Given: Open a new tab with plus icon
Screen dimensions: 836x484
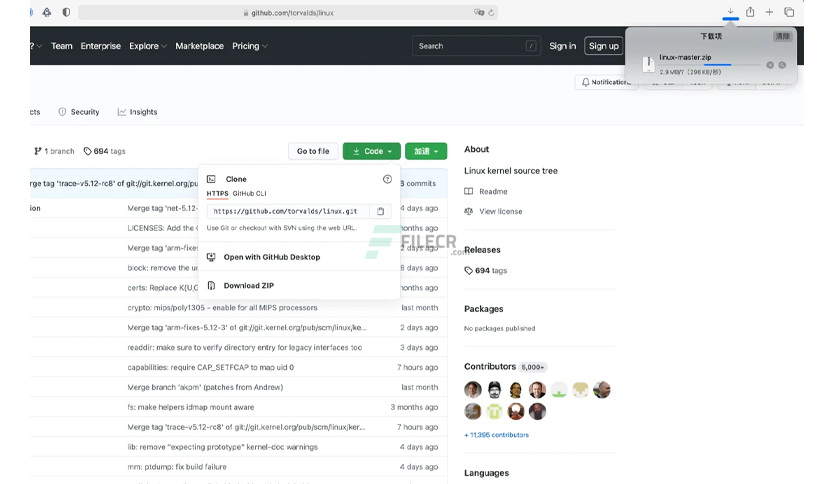Looking at the screenshot, I should (x=769, y=12).
